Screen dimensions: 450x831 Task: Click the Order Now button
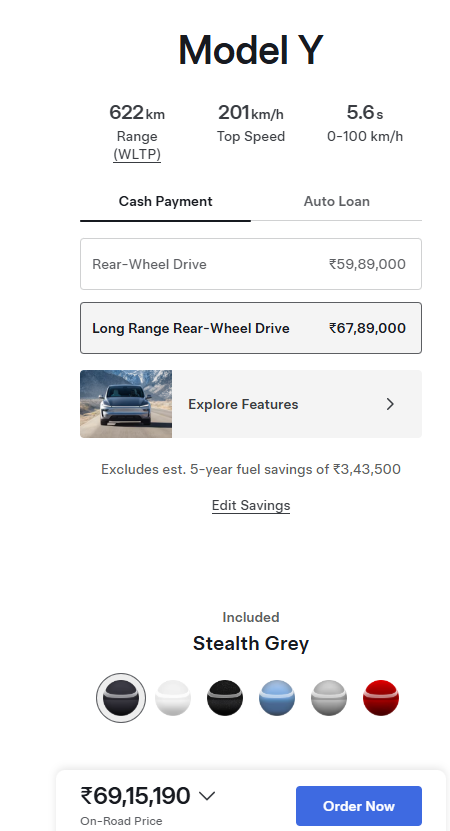coord(359,806)
